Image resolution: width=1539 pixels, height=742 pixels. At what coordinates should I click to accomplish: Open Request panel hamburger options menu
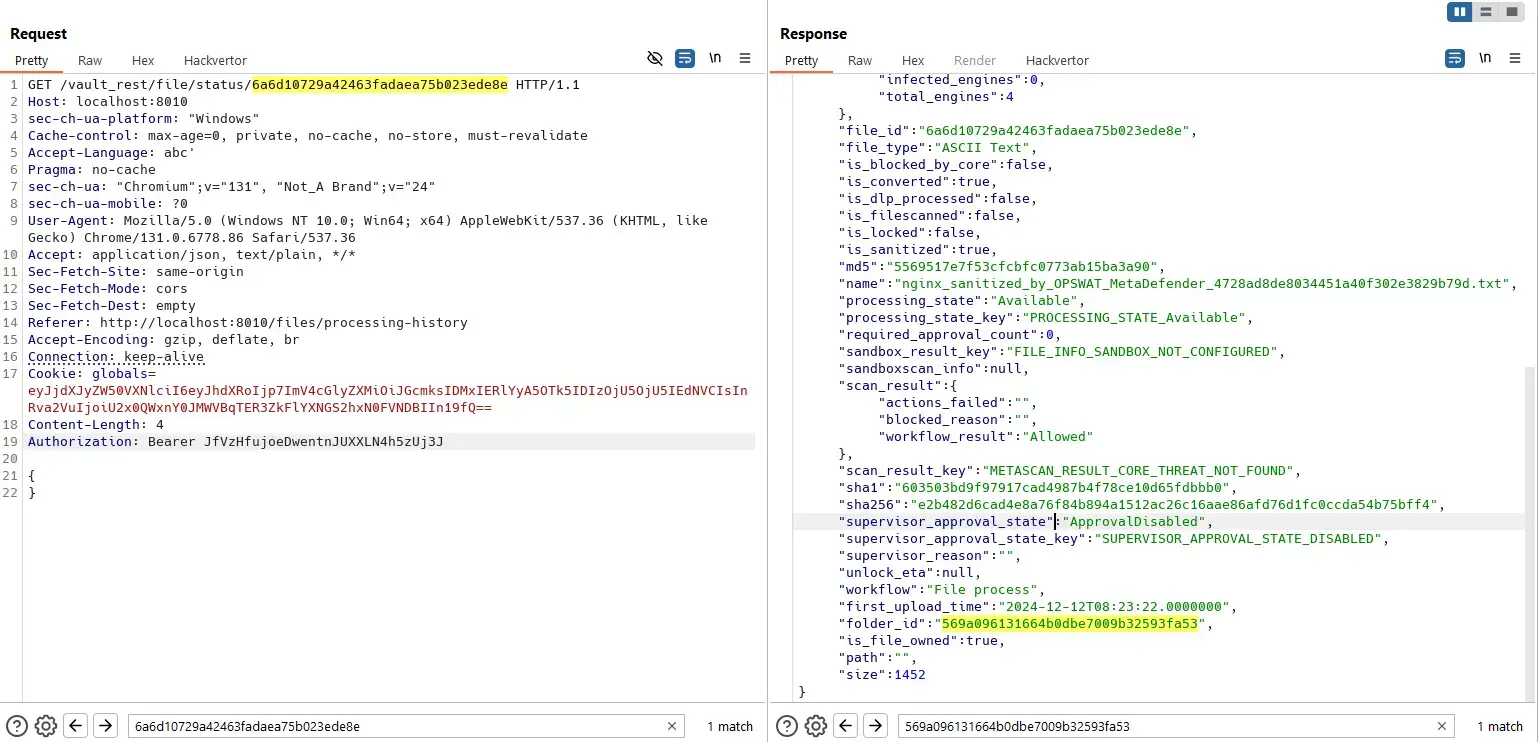point(745,59)
